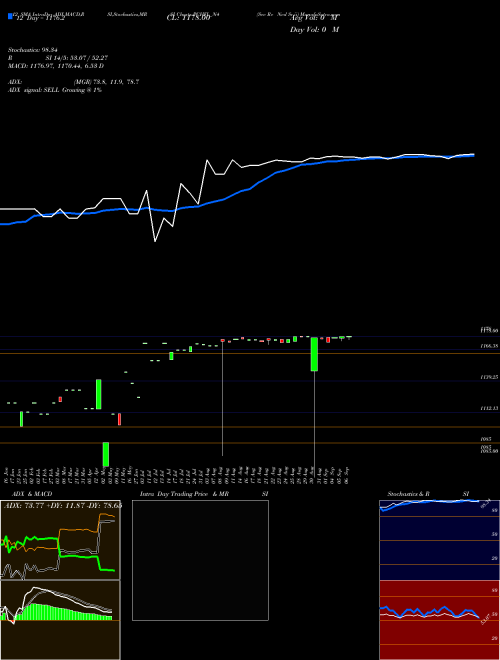This screenshot has height=660, width=500.
Task: Open the empty intraday trading price chart box
Action: point(200,560)
